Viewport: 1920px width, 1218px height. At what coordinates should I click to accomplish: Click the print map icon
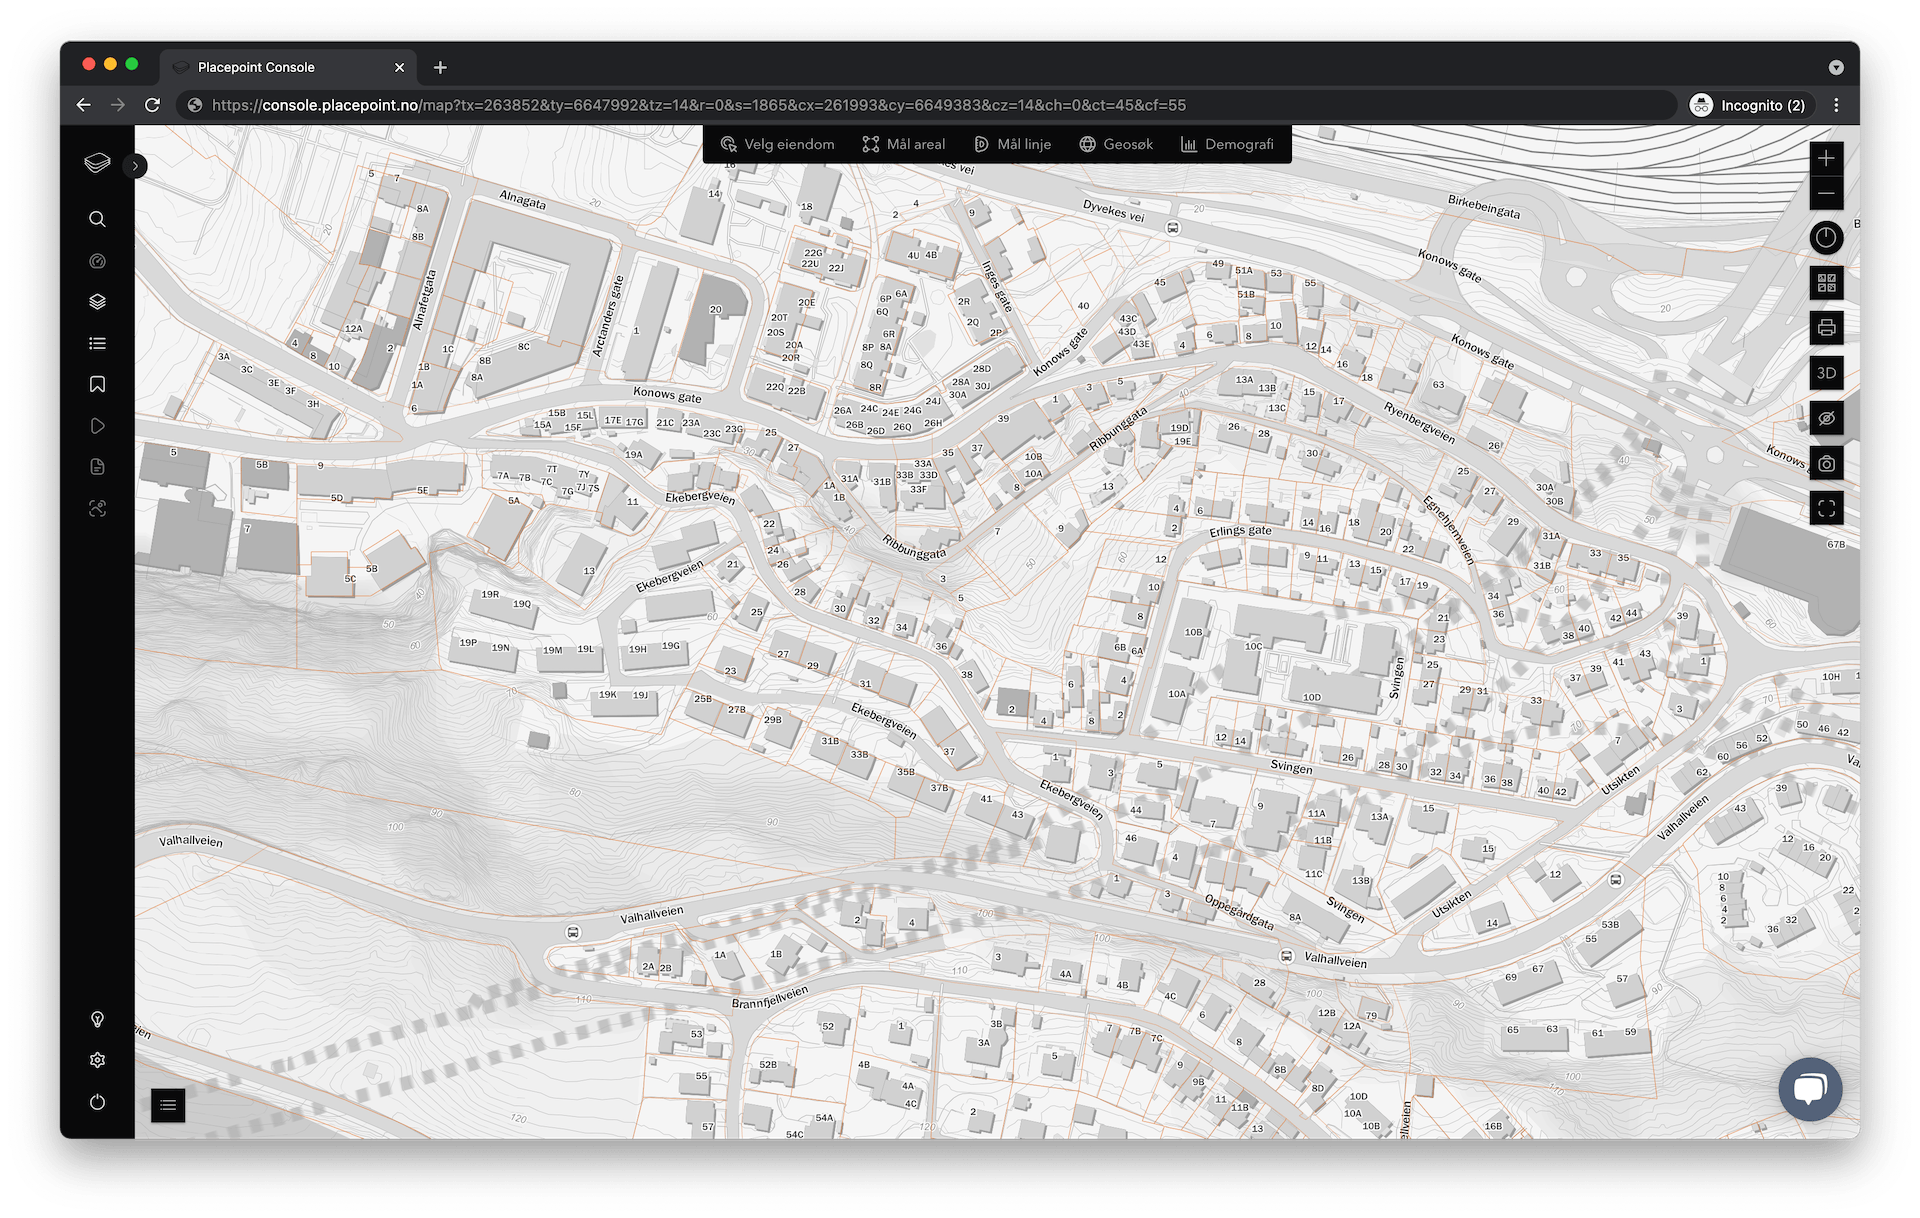point(1826,328)
